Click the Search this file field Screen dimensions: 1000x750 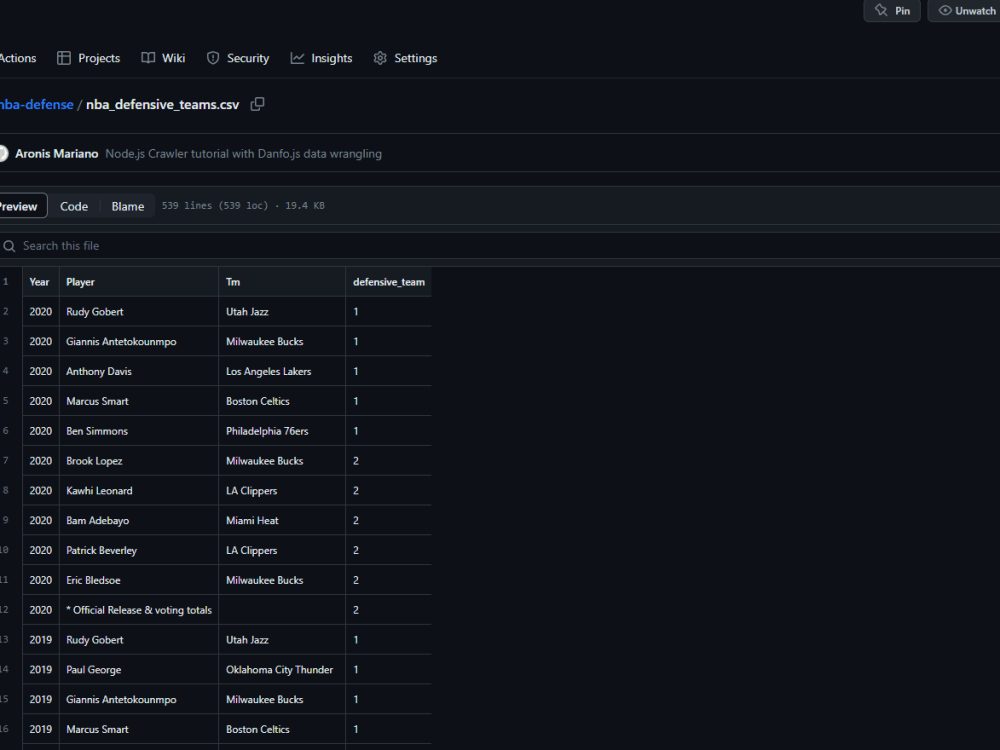click(500, 246)
